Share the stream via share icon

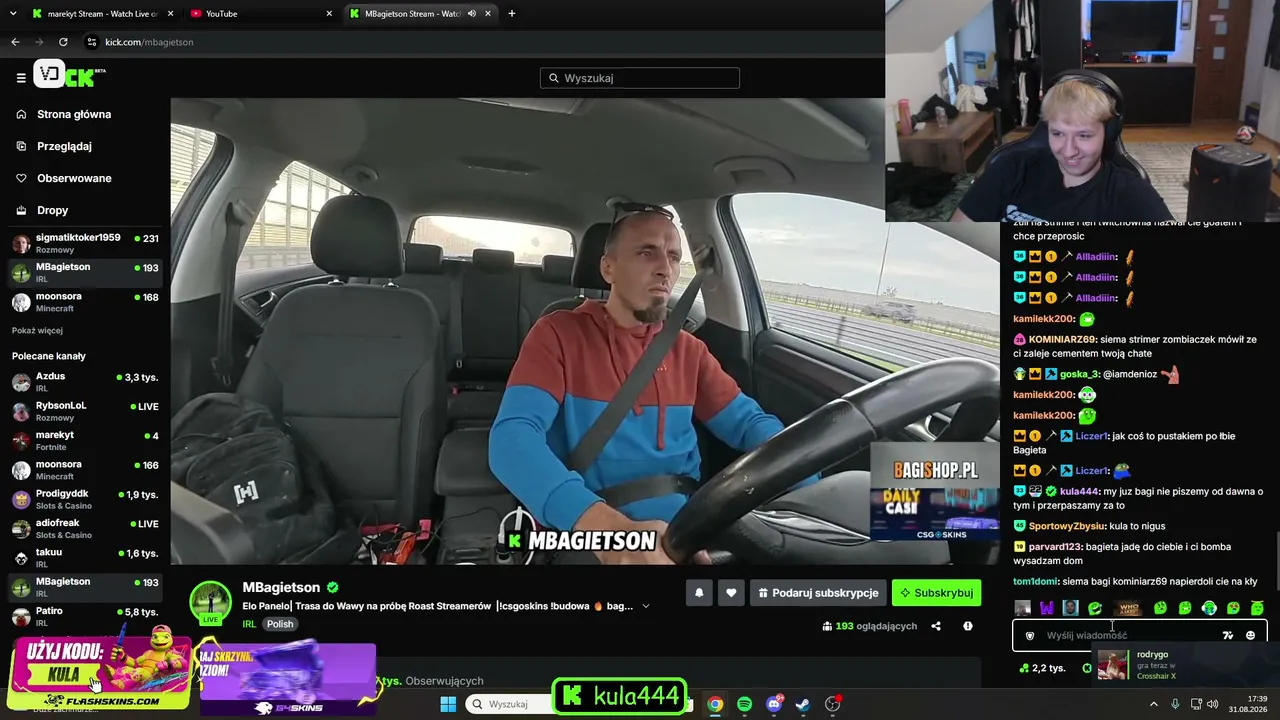(x=936, y=626)
